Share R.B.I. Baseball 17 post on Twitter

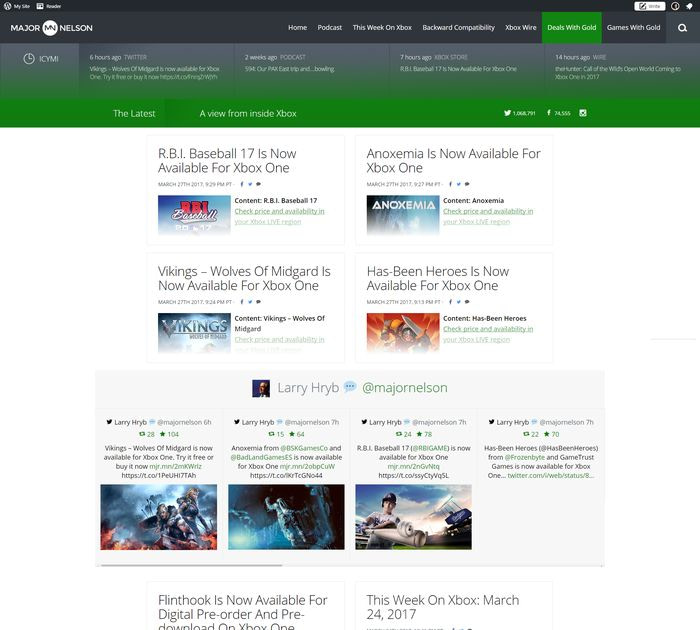pyautogui.click(x=250, y=184)
